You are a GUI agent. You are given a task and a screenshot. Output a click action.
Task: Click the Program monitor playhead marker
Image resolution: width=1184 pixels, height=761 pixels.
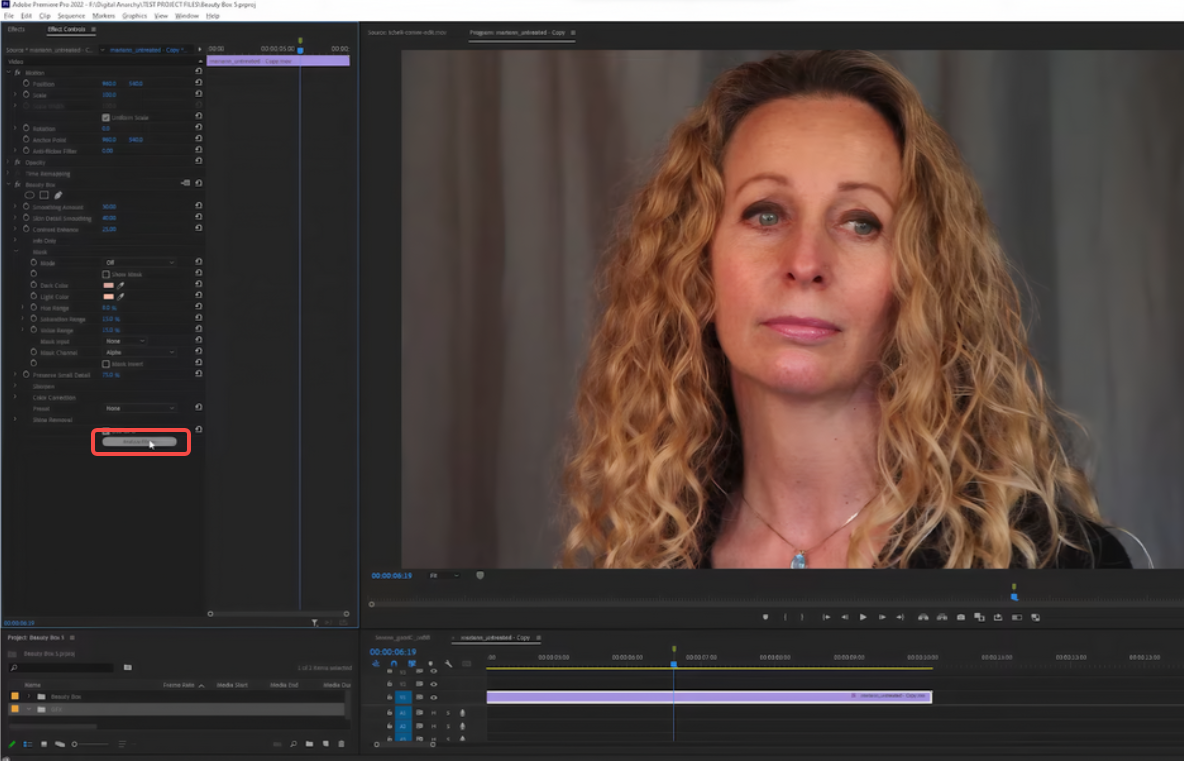(x=1014, y=596)
